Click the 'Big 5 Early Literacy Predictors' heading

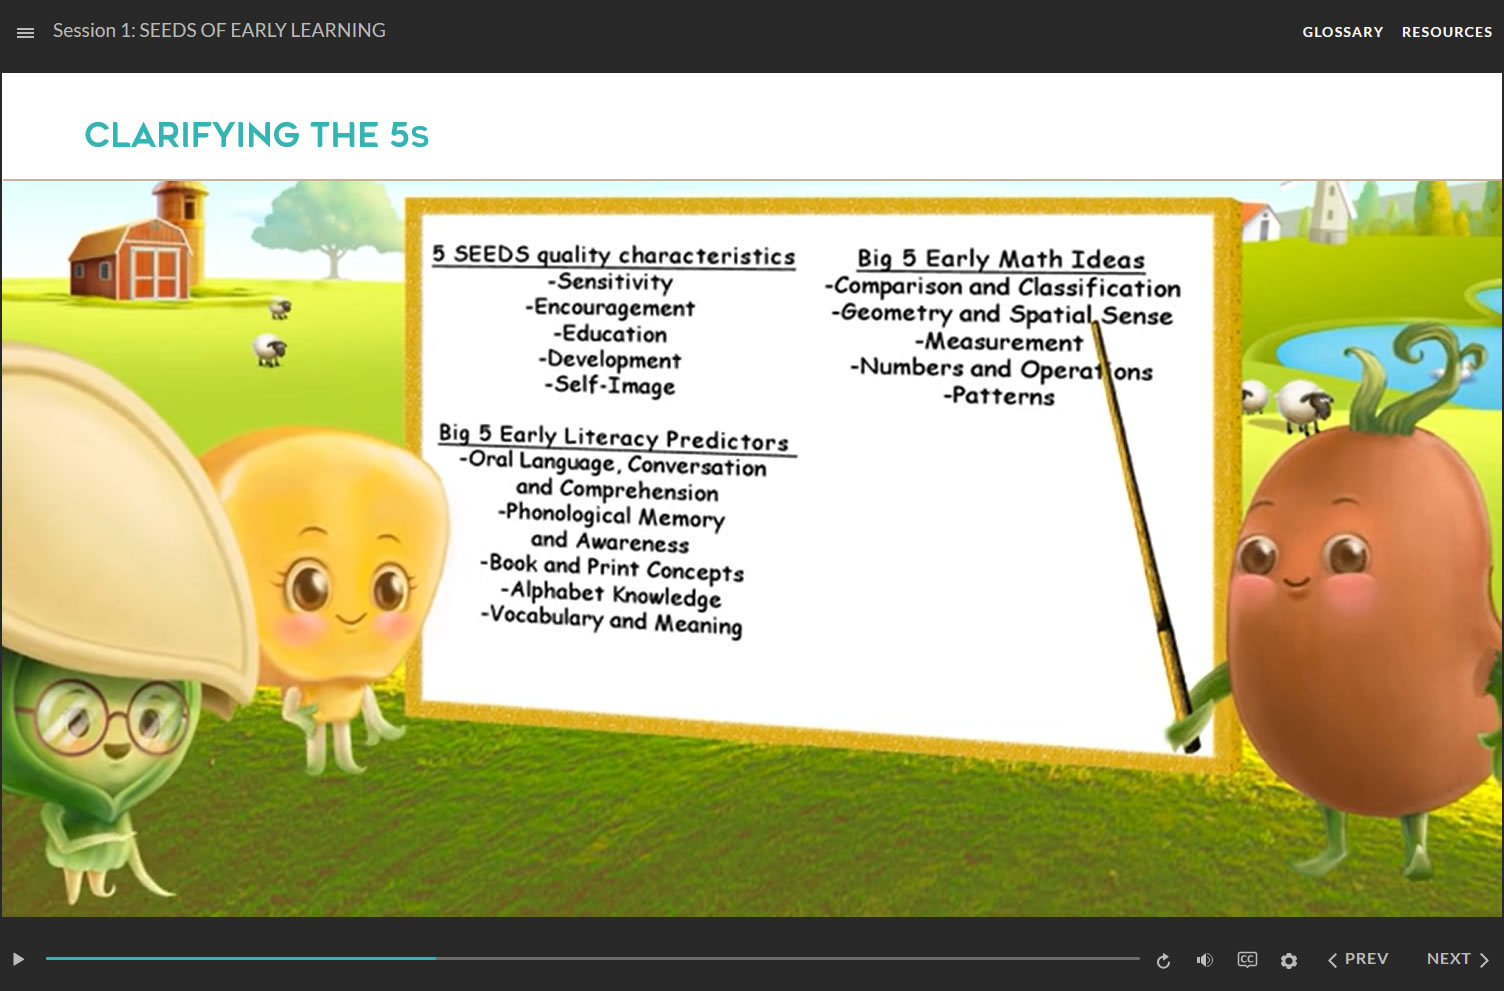coord(613,437)
